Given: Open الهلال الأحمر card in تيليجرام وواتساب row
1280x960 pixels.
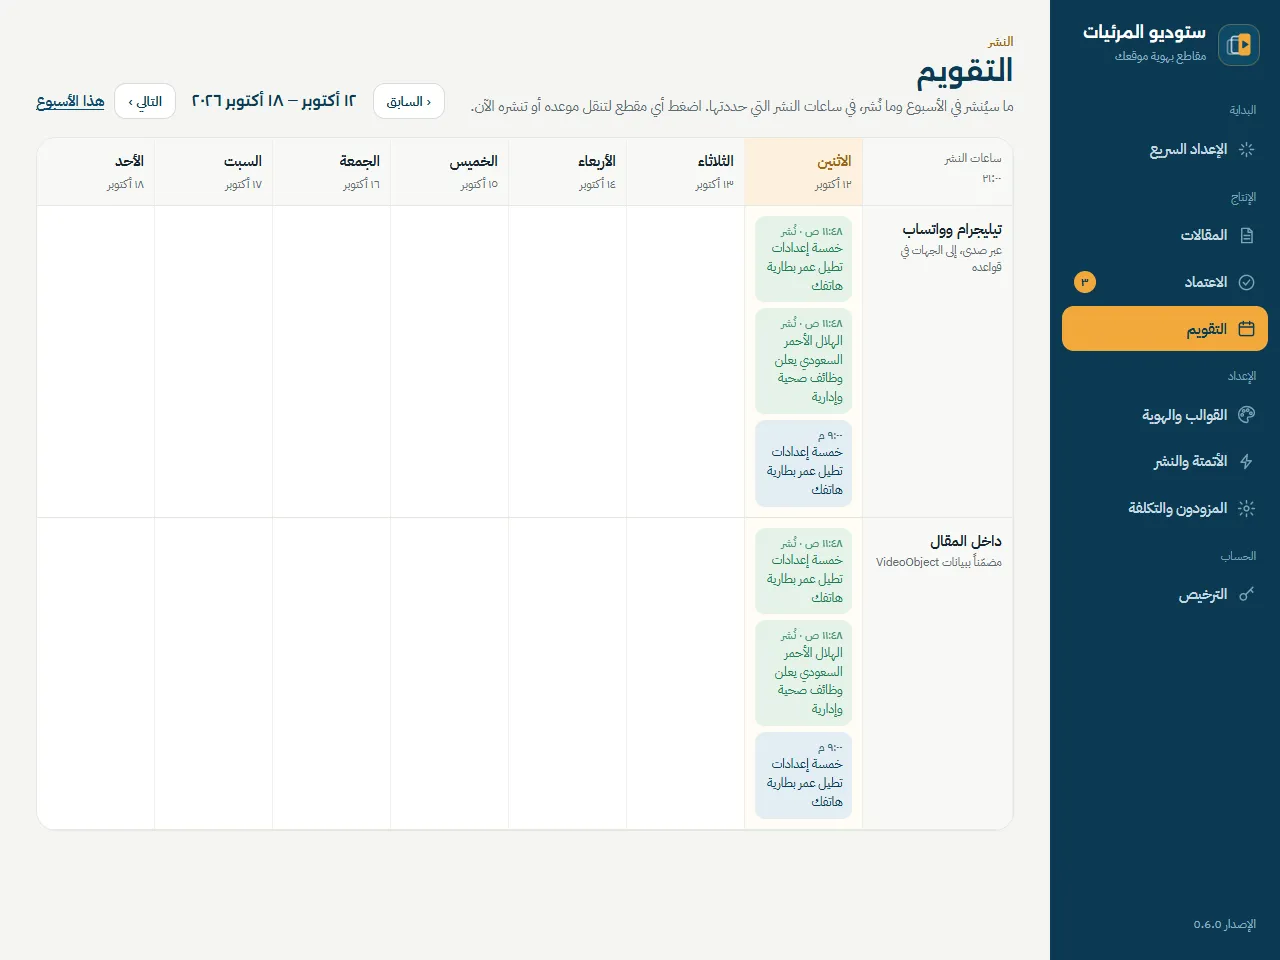Looking at the screenshot, I should coord(804,361).
